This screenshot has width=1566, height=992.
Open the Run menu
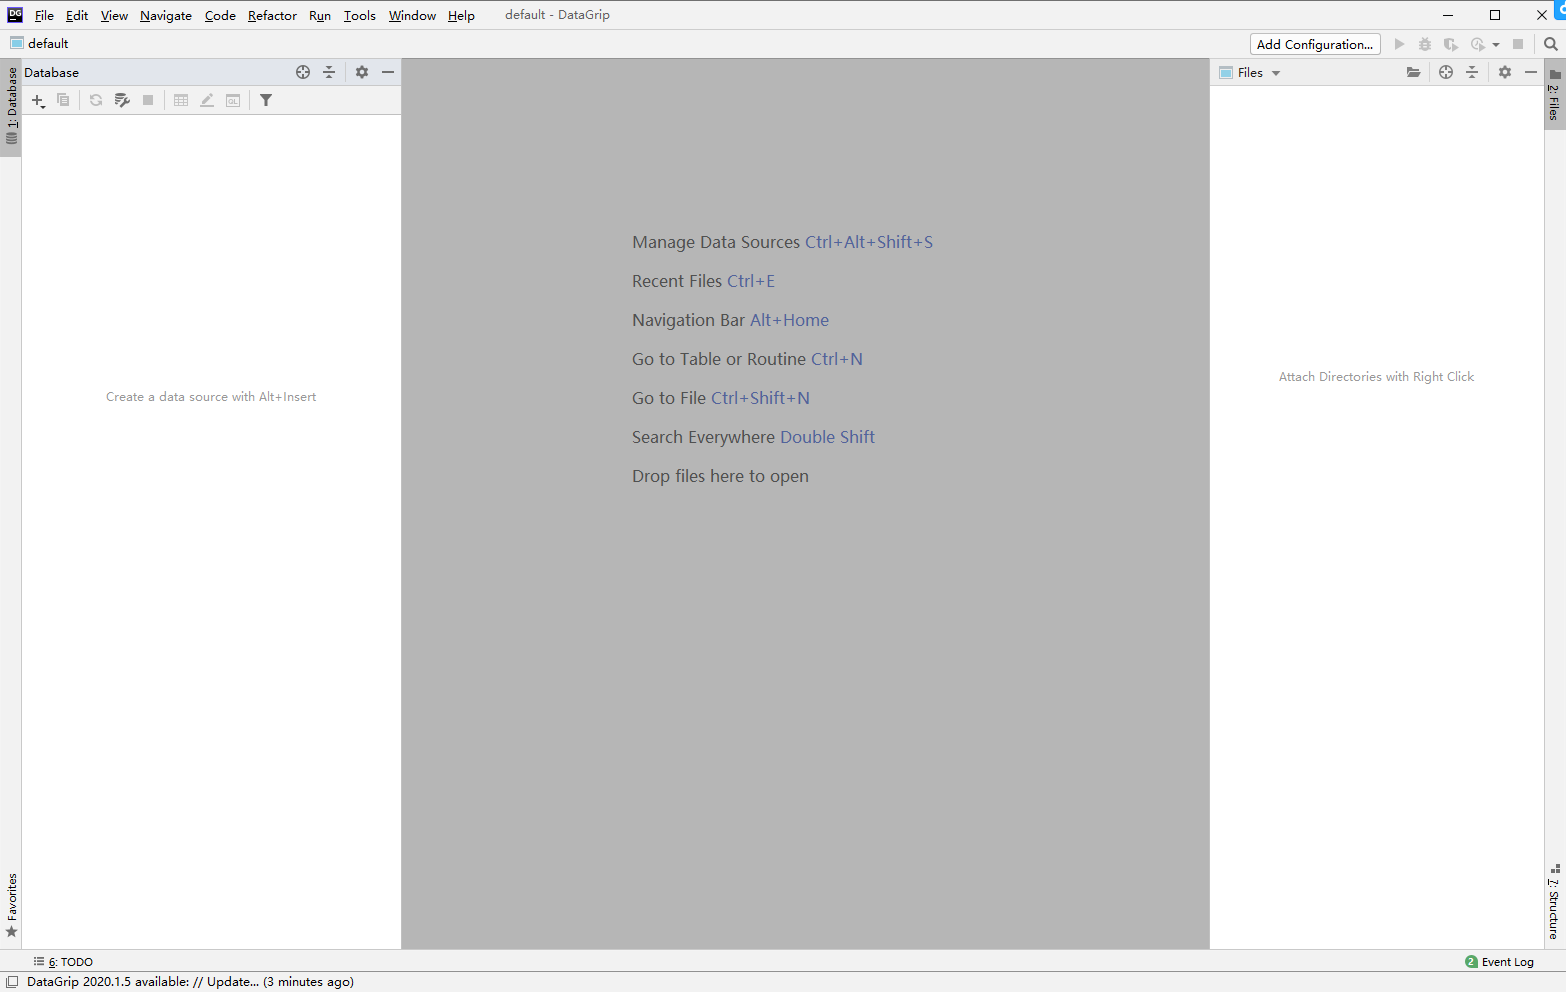click(x=320, y=15)
